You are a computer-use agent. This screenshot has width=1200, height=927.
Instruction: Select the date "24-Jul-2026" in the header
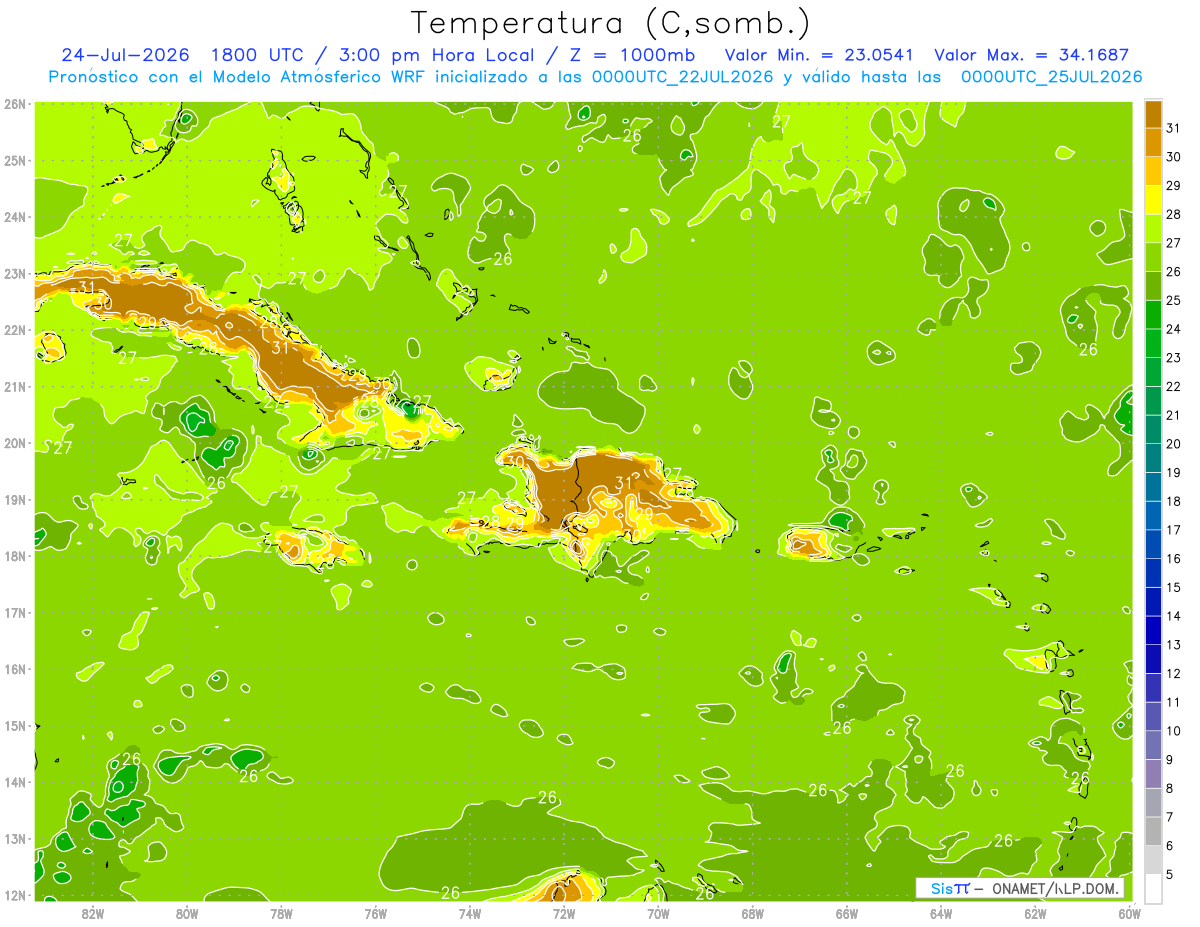click(x=127, y=55)
